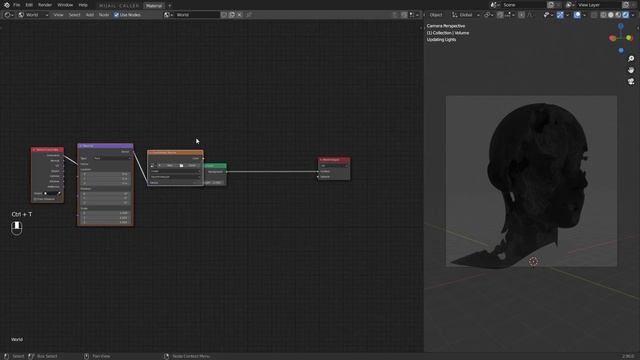Select the red World Output node header
This screenshot has height=360, width=640.
tap(334, 160)
